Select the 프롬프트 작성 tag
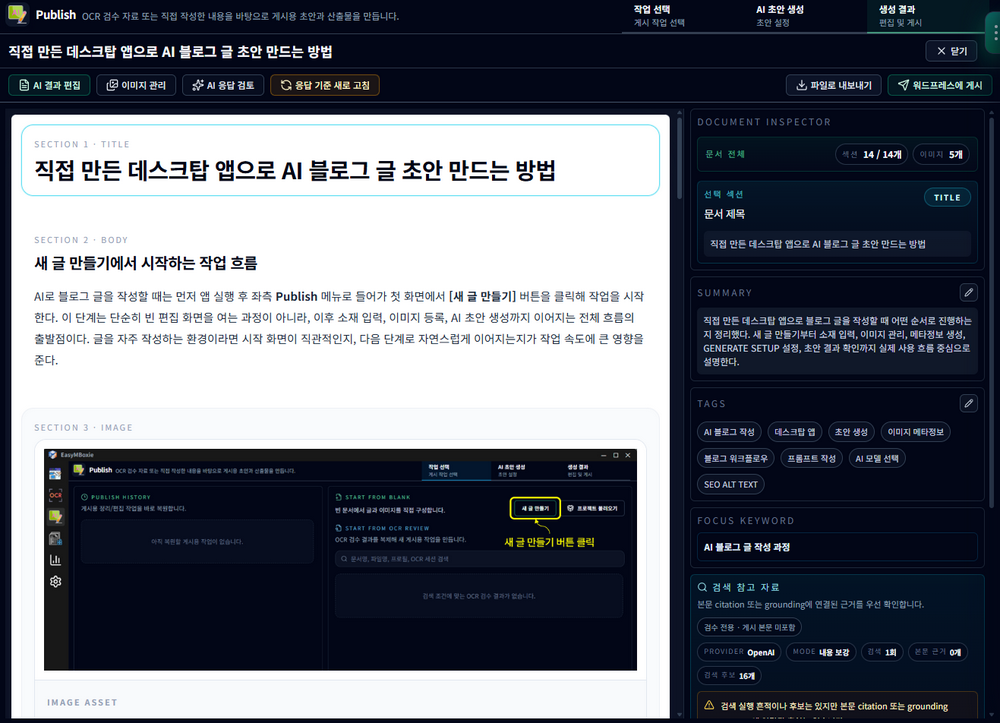This screenshot has height=723, width=1000. 811,458
